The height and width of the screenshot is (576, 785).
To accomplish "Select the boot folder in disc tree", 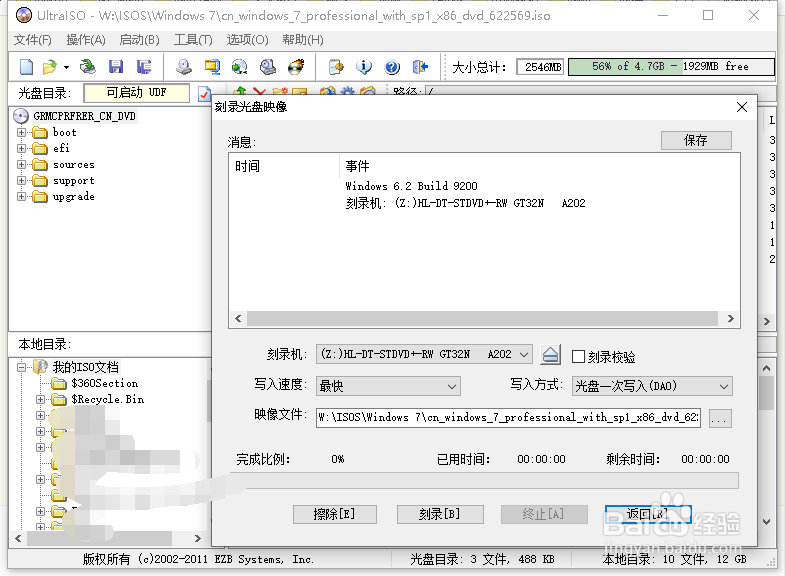I will pos(65,133).
